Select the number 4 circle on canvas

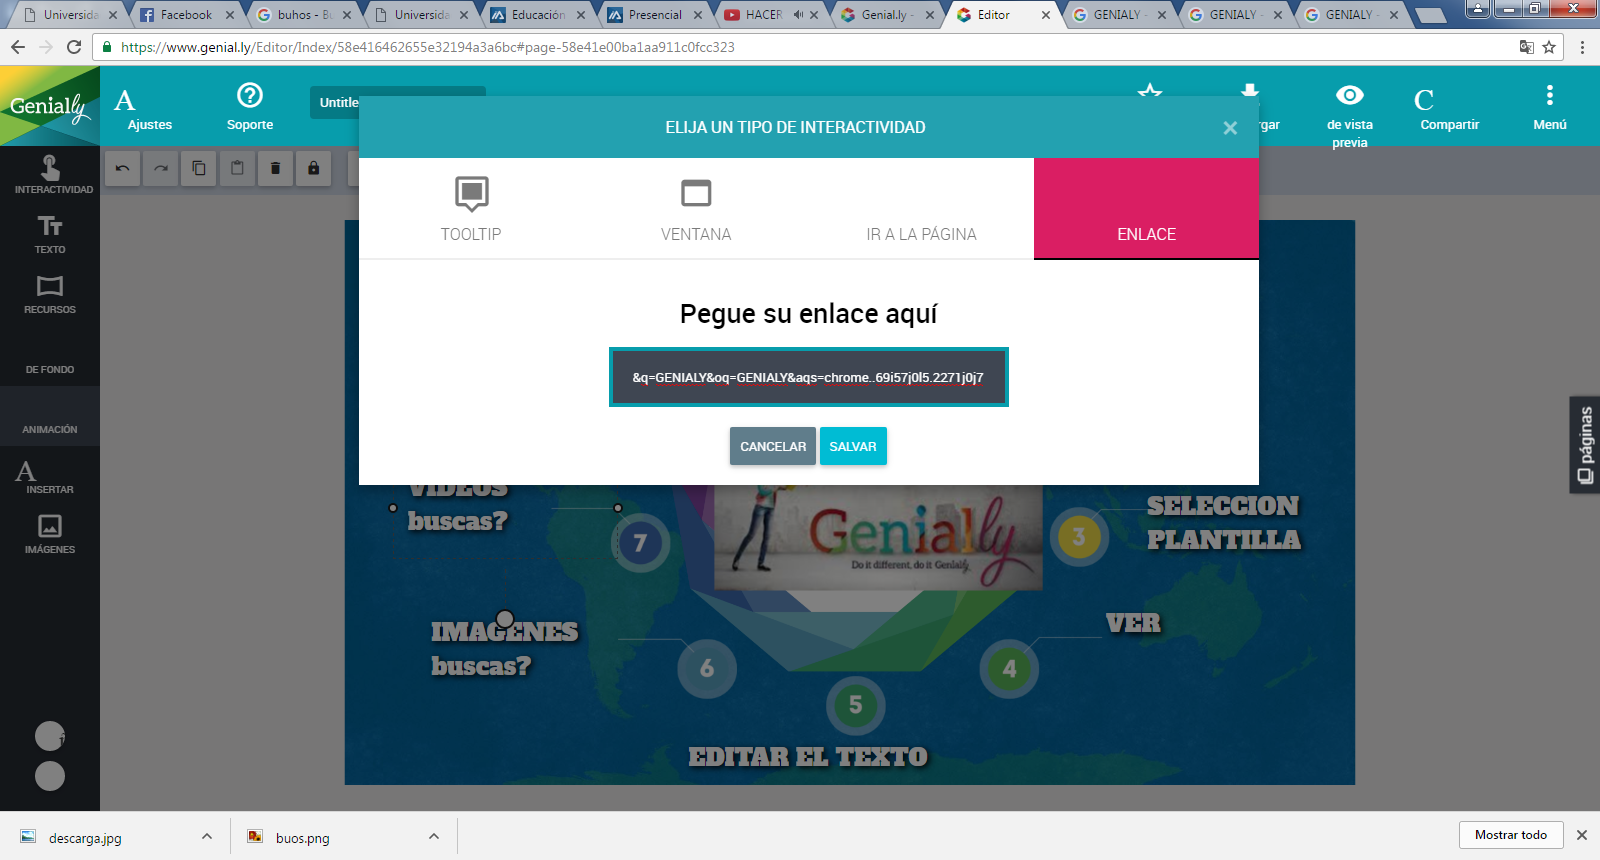click(1009, 668)
